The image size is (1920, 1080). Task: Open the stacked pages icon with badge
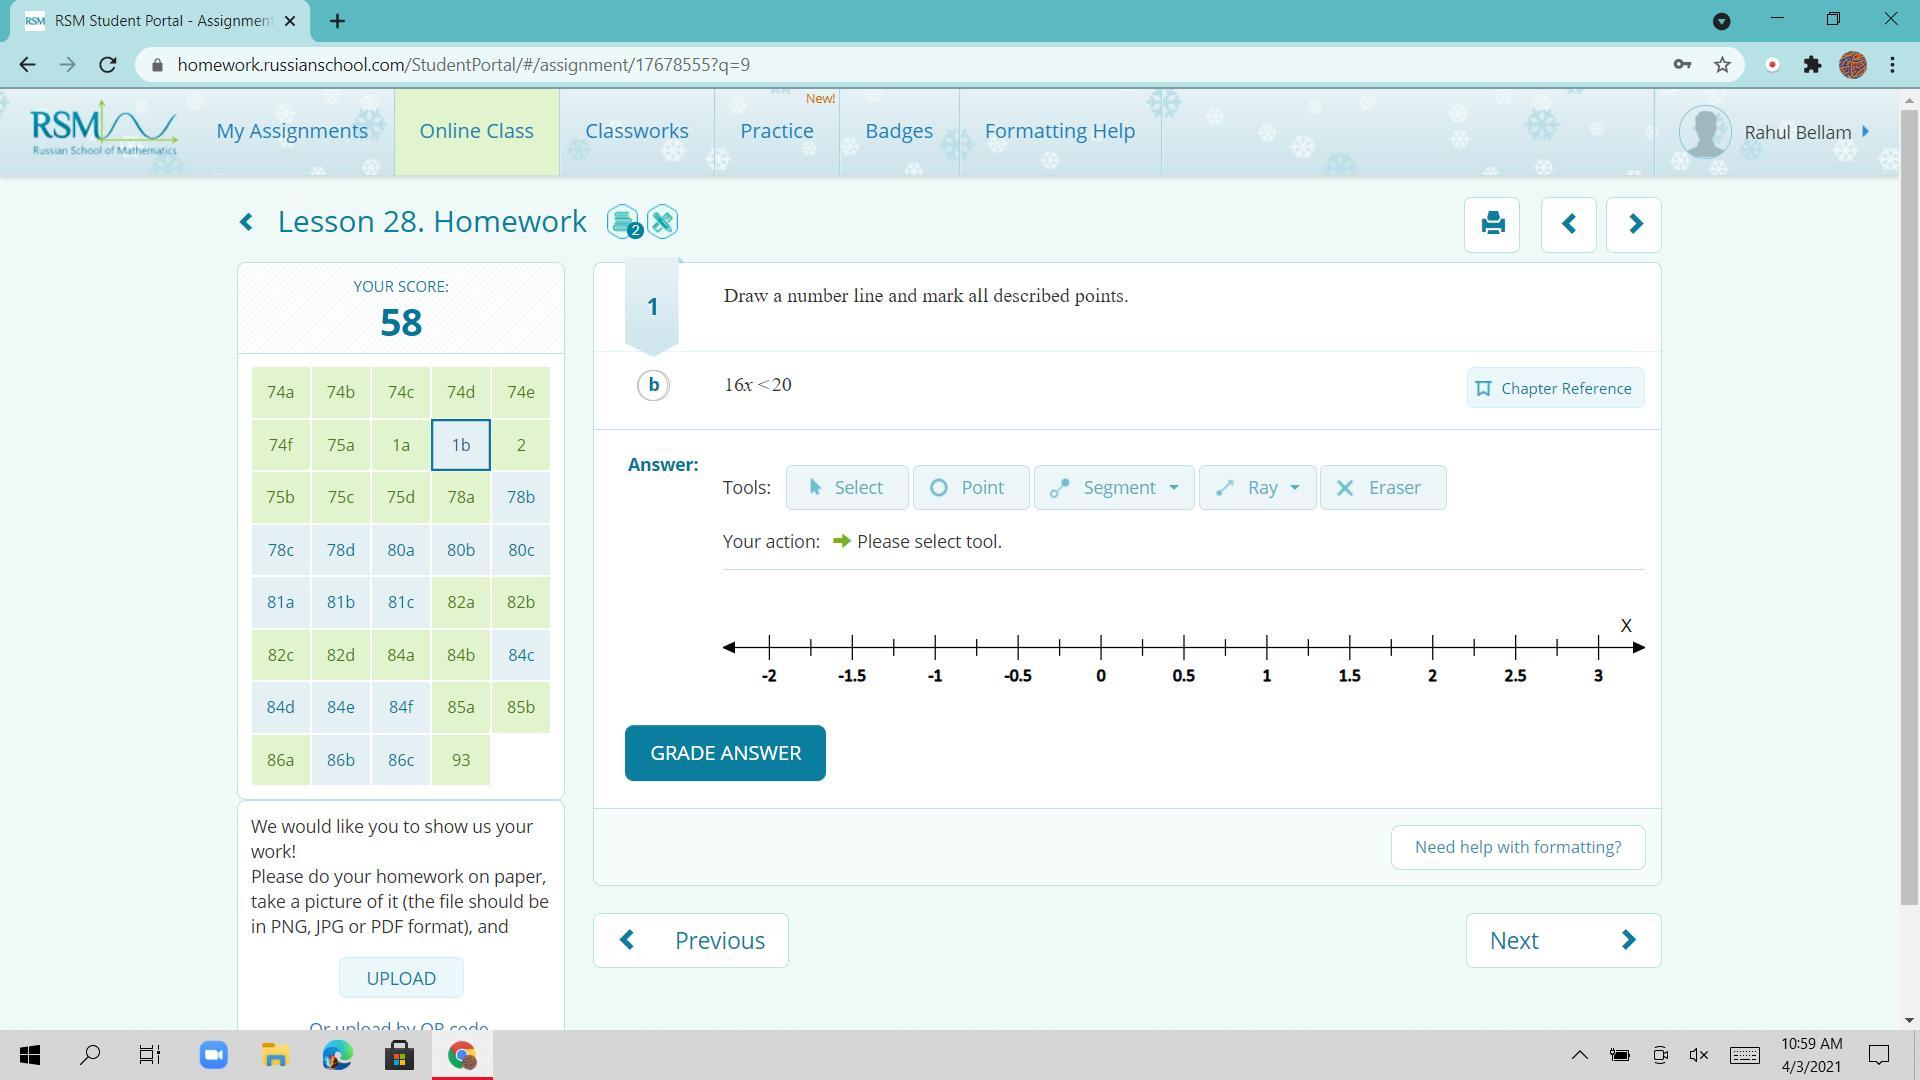click(x=623, y=222)
